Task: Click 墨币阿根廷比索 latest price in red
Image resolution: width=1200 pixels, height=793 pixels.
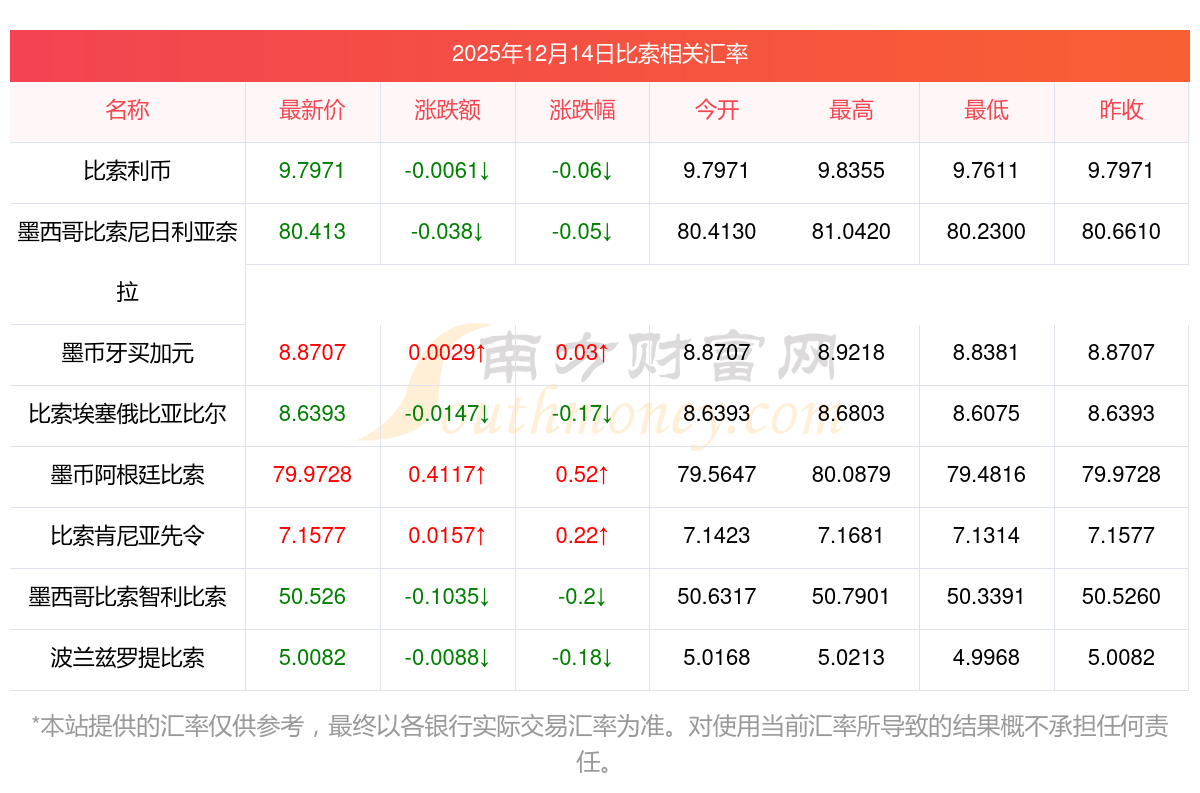Action: 312,475
